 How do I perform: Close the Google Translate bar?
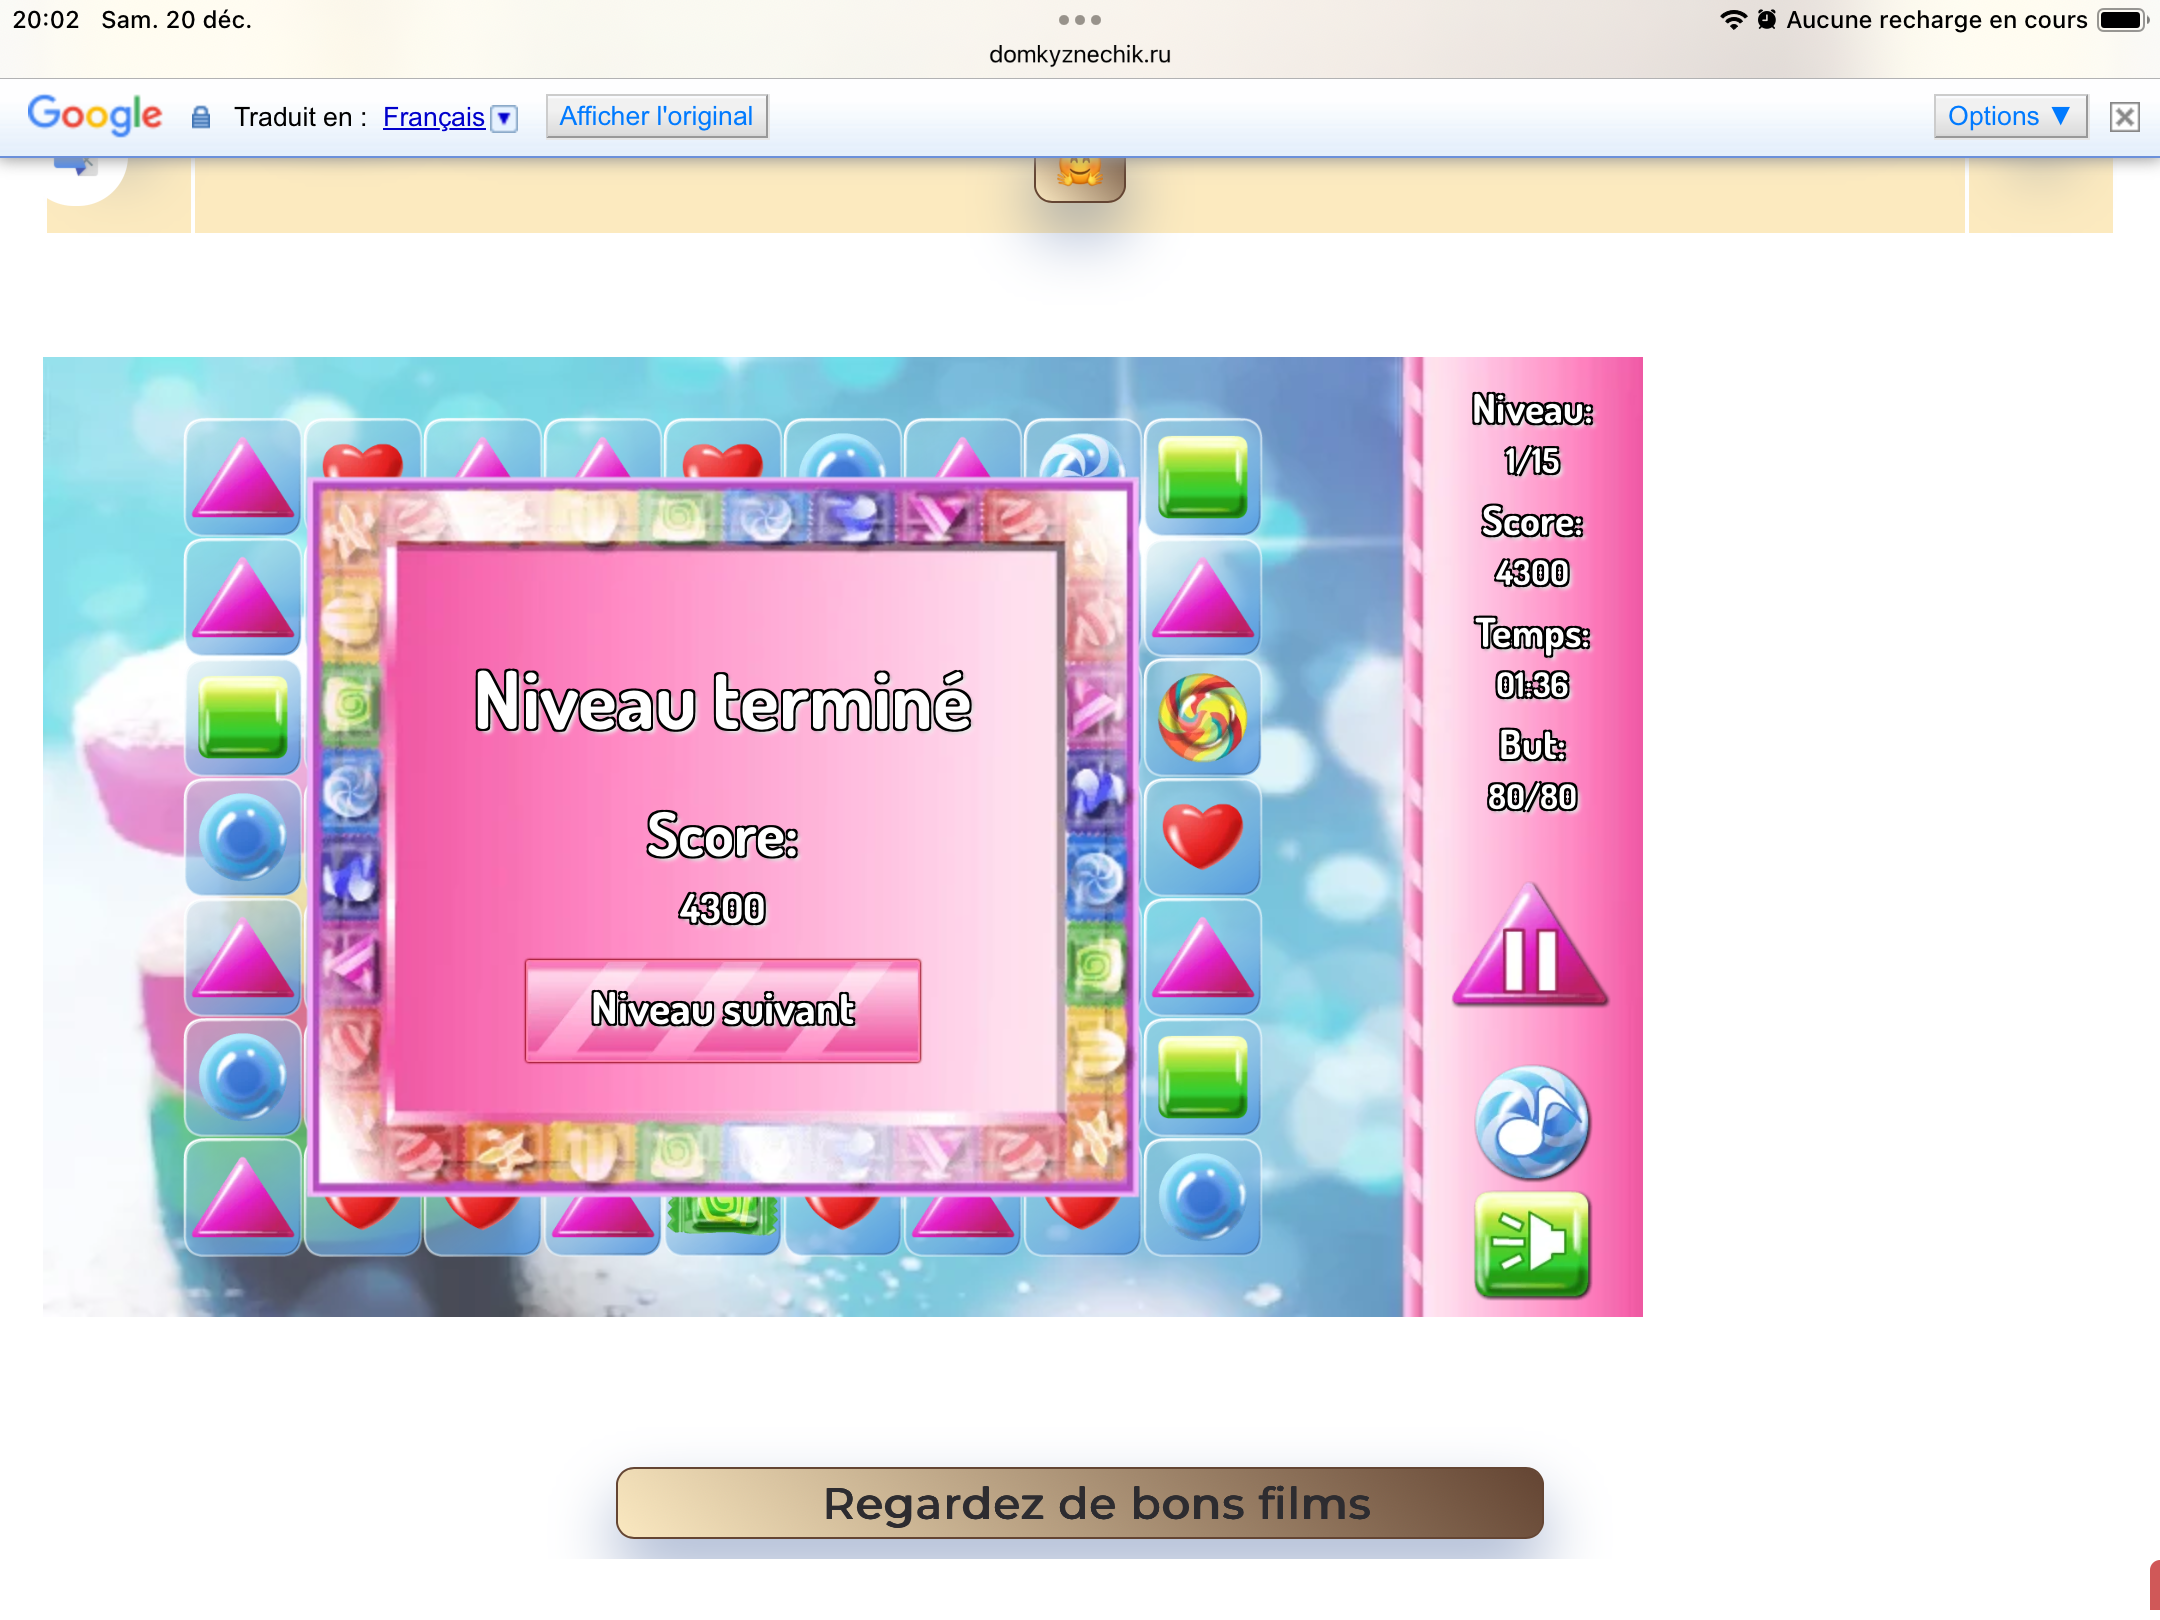[2124, 117]
